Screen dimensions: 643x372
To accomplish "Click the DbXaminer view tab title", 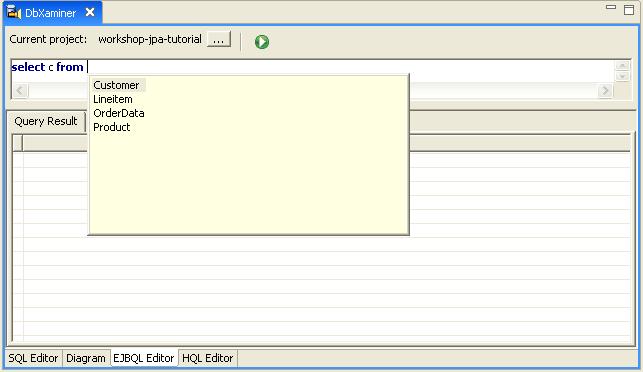I will click(50, 13).
